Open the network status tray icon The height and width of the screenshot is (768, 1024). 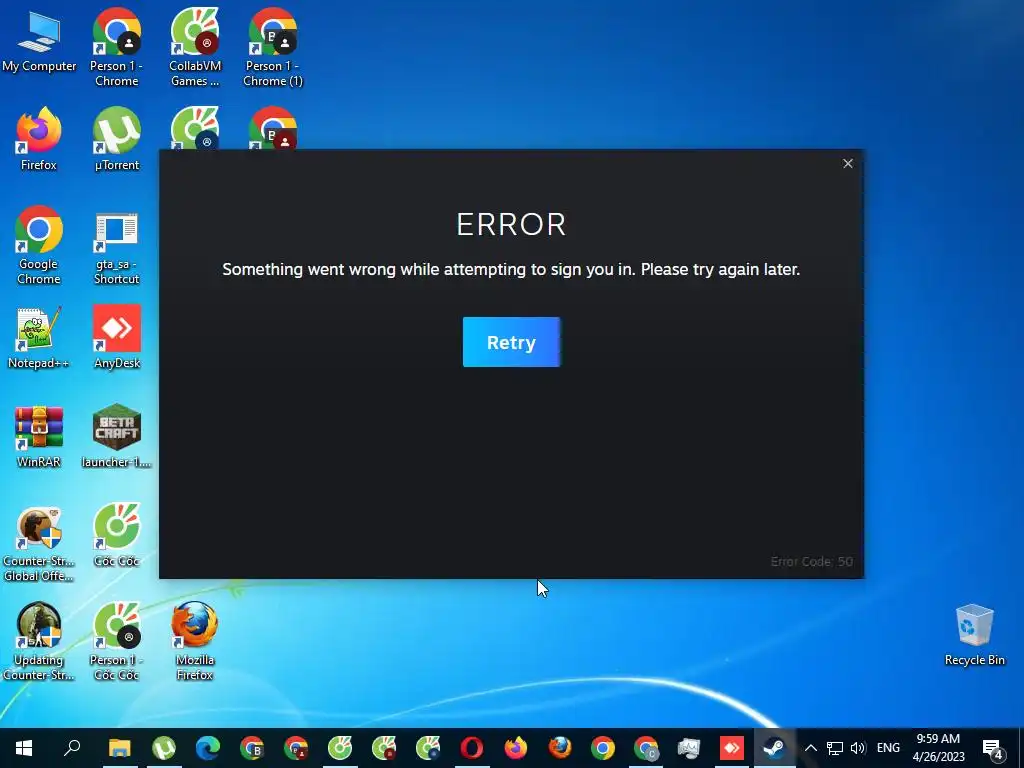tap(835, 748)
